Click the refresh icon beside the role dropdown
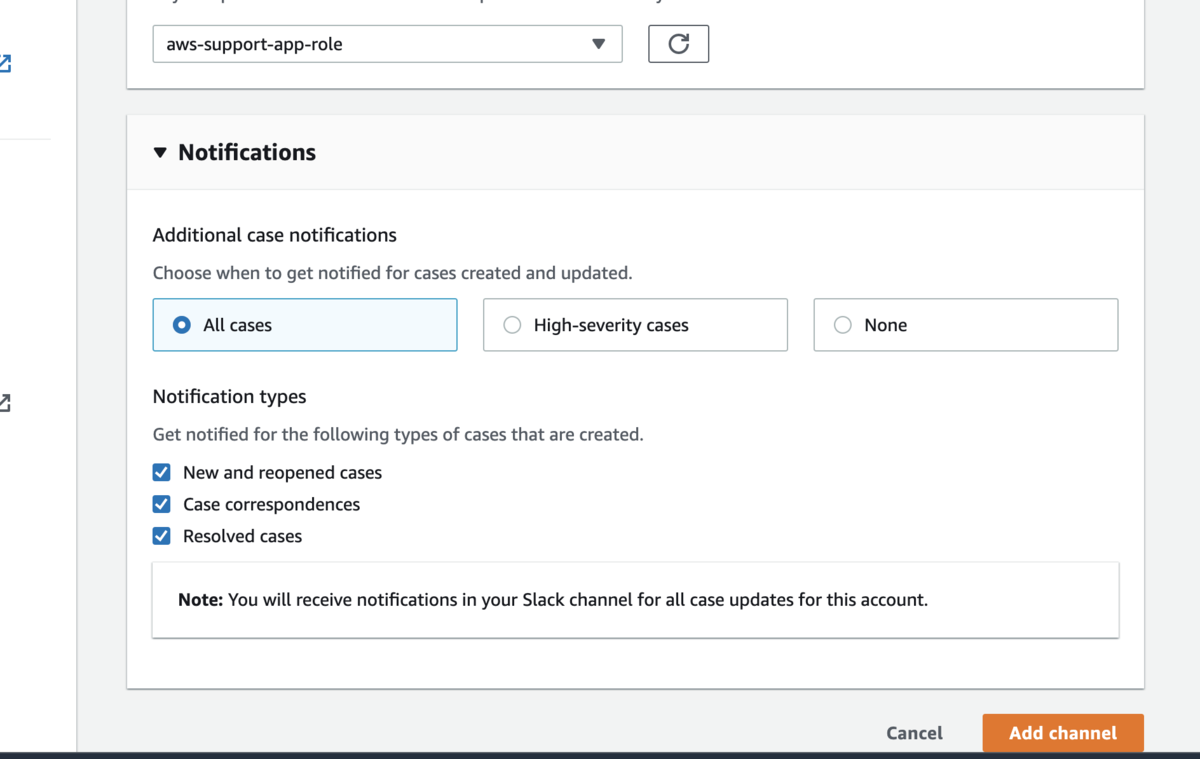Image resolution: width=1200 pixels, height=759 pixels. pyautogui.click(x=678, y=44)
